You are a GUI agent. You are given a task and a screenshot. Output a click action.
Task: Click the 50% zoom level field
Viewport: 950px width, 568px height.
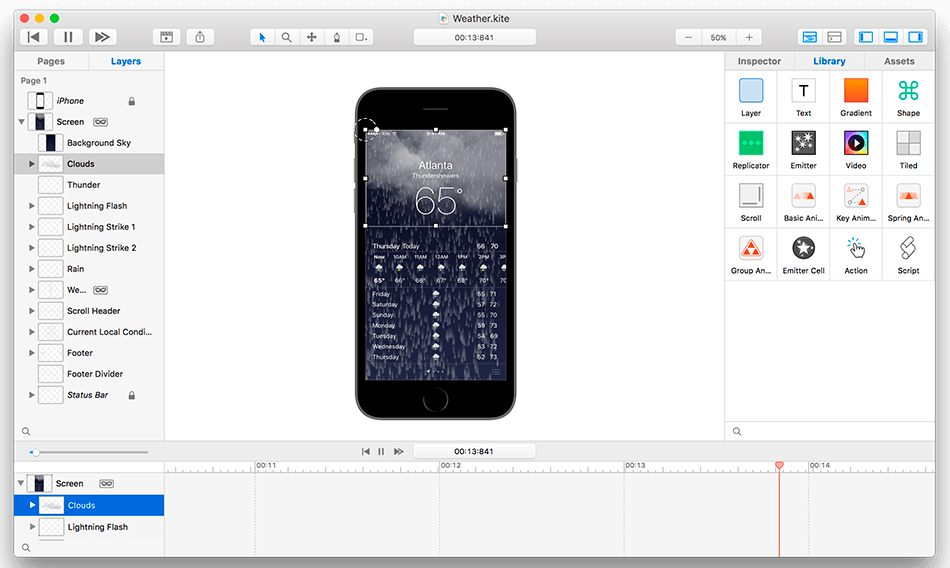719,38
